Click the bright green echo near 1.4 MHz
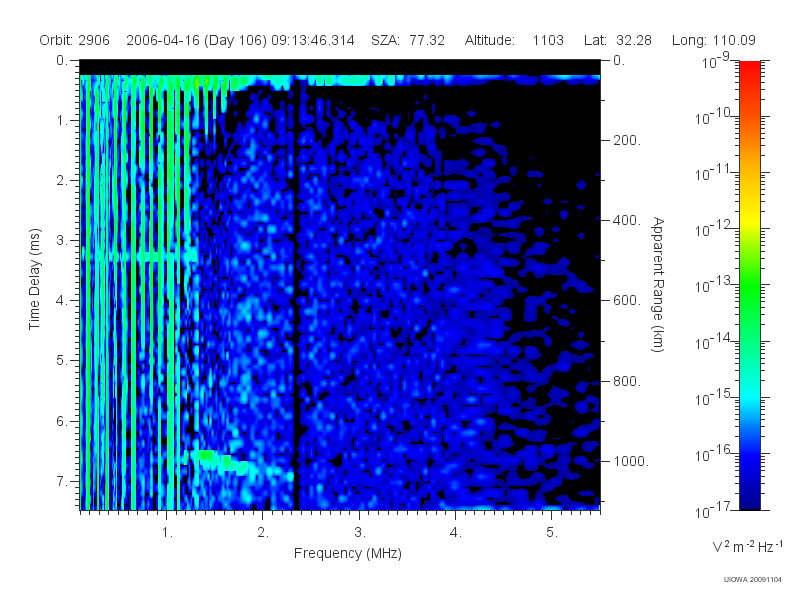 pyautogui.click(x=207, y=454)
